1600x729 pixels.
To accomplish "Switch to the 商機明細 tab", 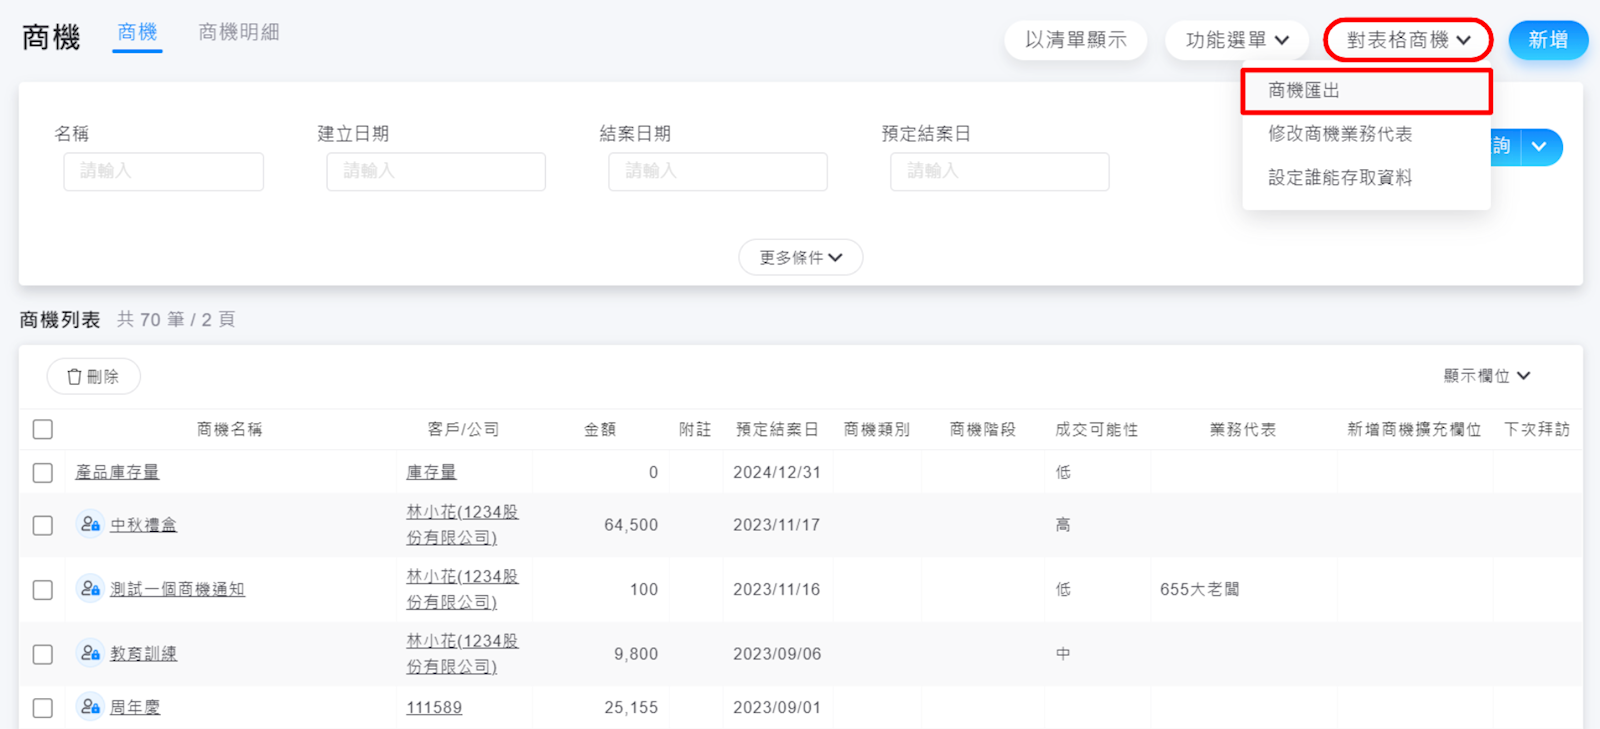I will tap(238, 33).
